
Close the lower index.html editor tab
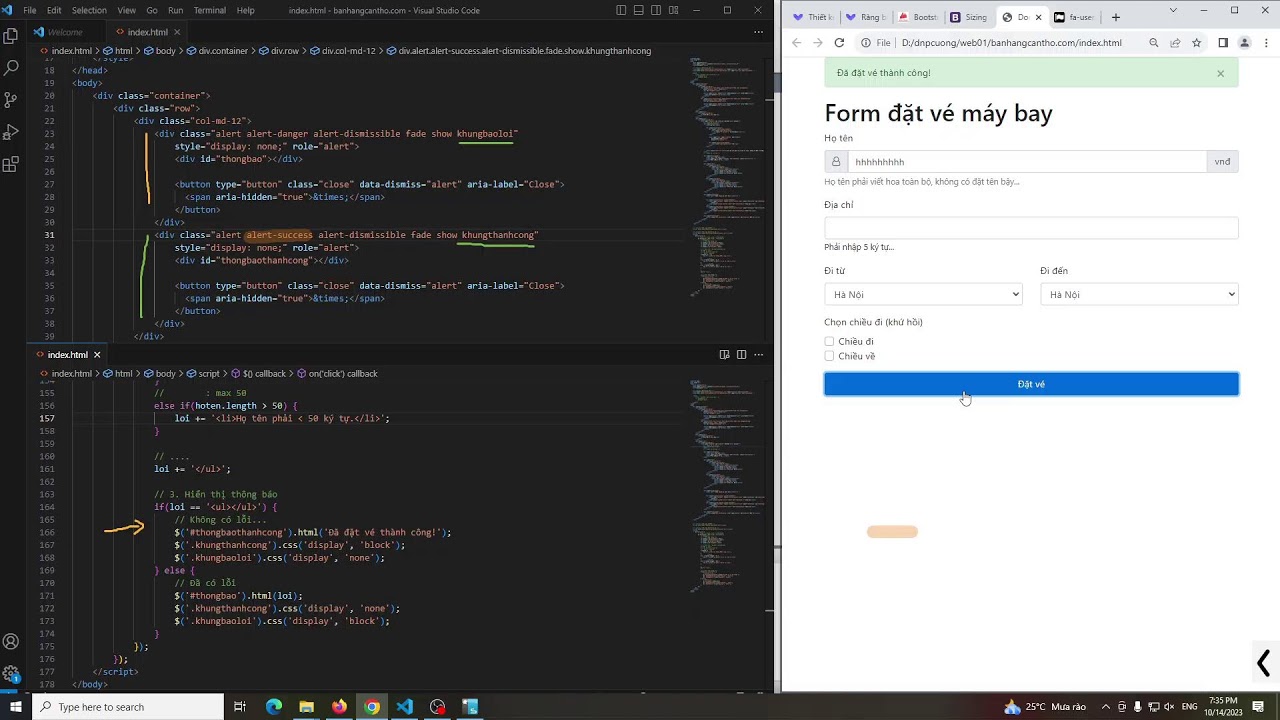click(97, 354)
